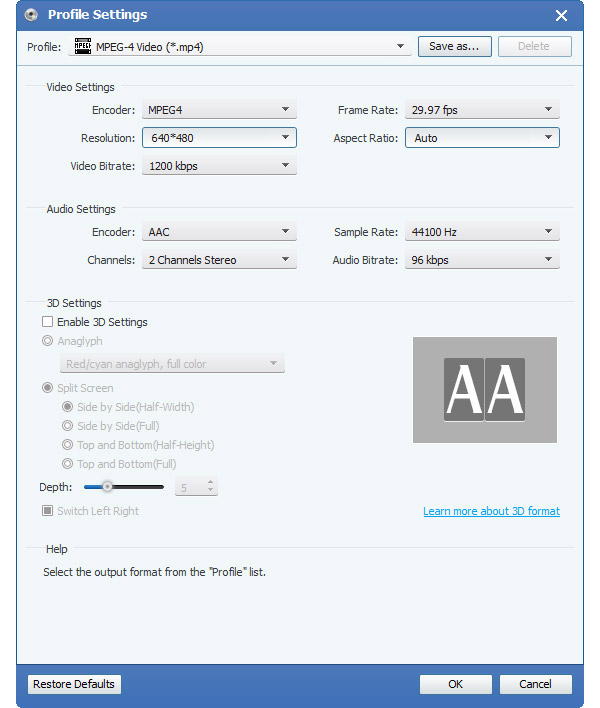Image resolution: width=600 pixels, height=708 pixels.
Task: Enable 3D Settings checkbox
Action: [47, 322]
